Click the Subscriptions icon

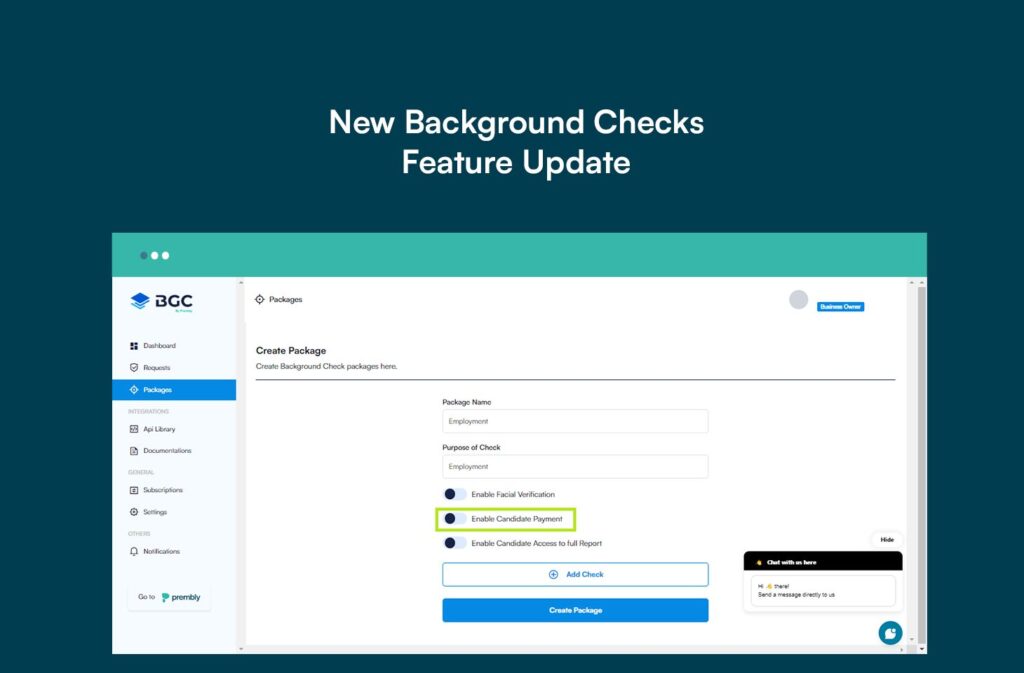click(134, 490)
